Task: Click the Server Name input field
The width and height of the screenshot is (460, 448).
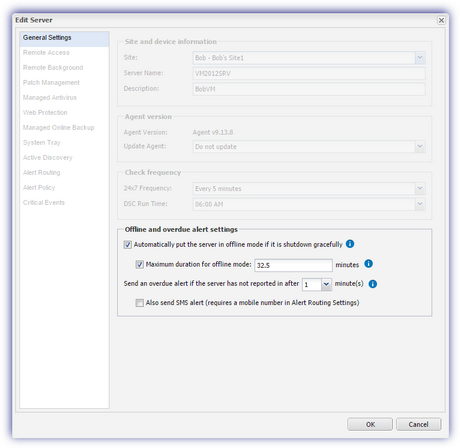Action: coord(309,73)
